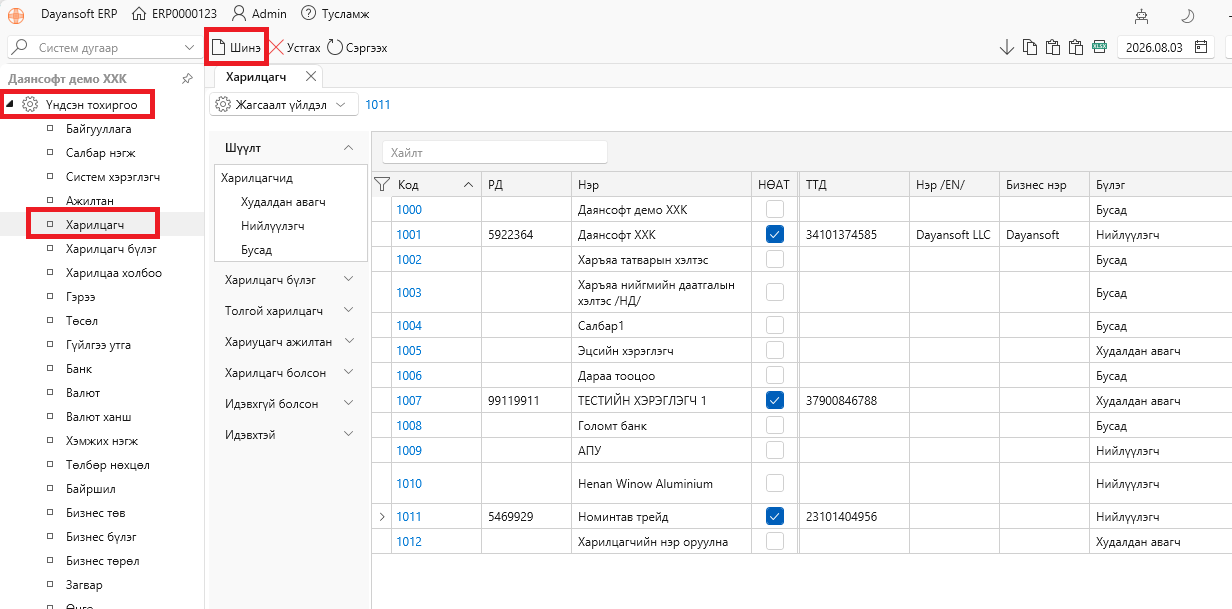Open Гэрээ in sidebar
1232x609 pixels.
[81, 297]
